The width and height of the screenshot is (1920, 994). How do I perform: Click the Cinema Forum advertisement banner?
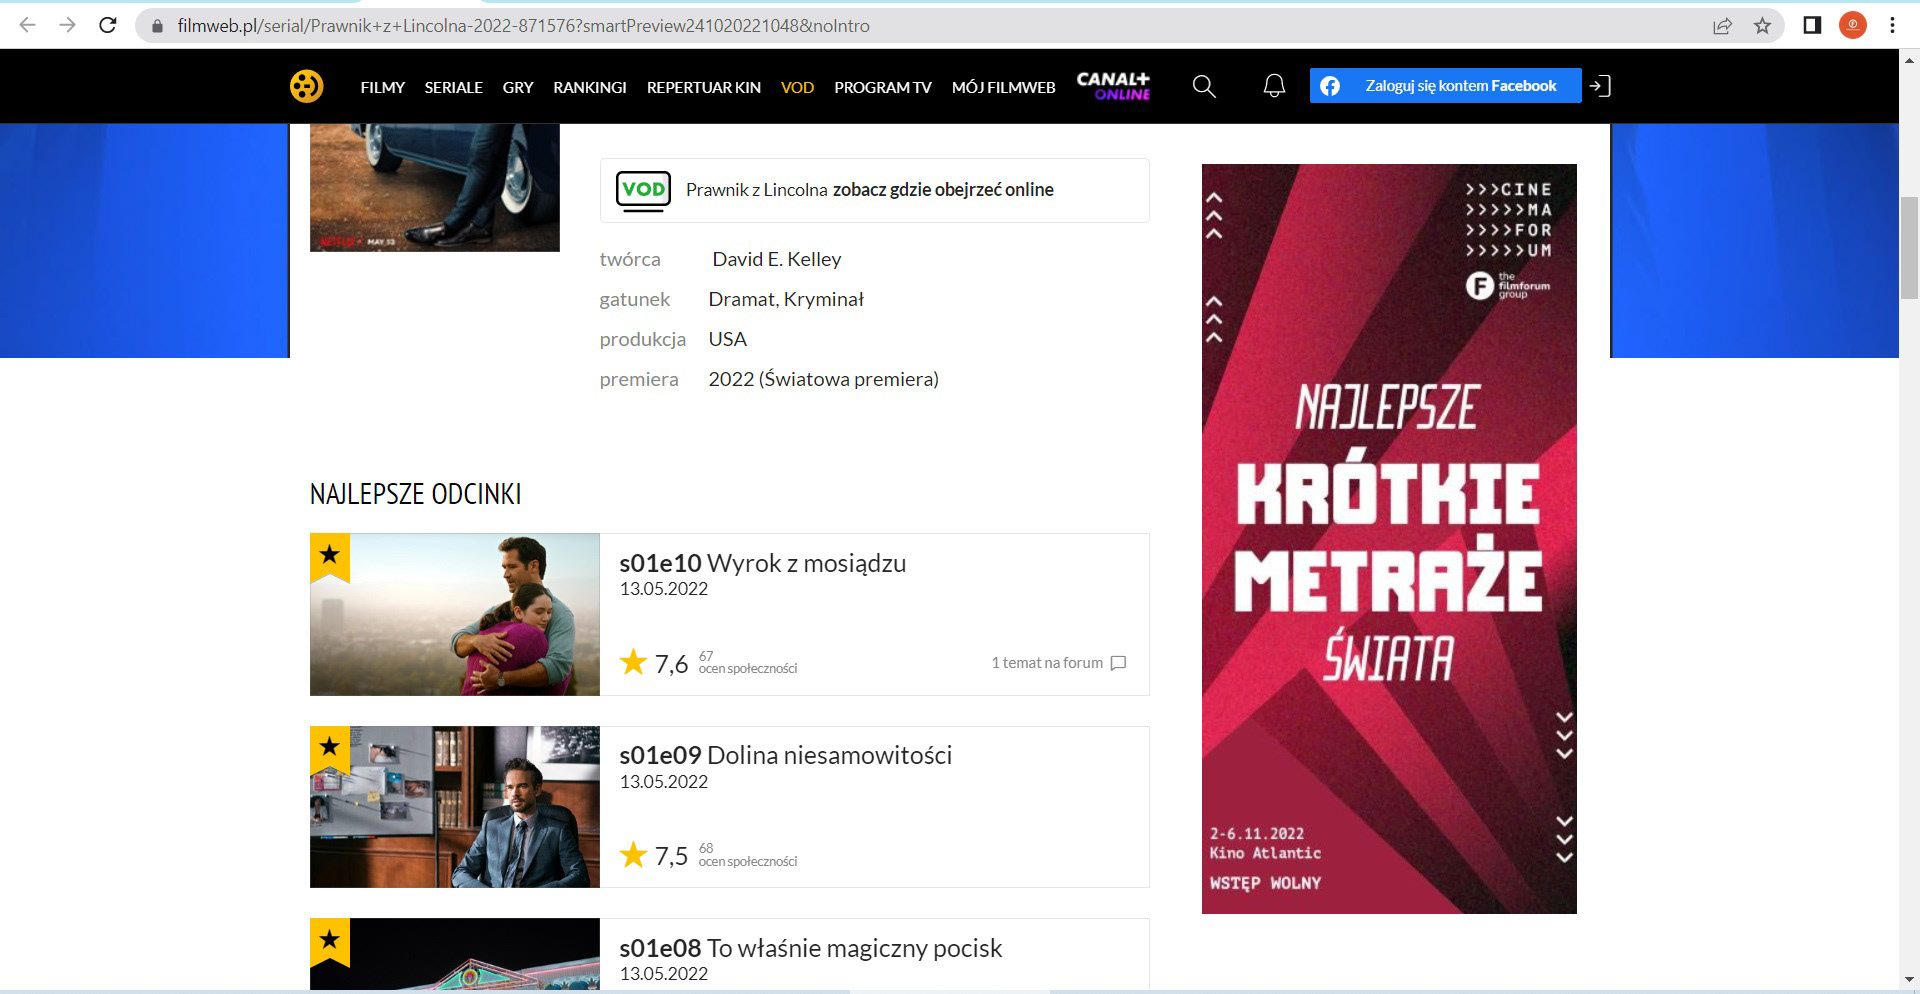click(x=1389, y=539)
